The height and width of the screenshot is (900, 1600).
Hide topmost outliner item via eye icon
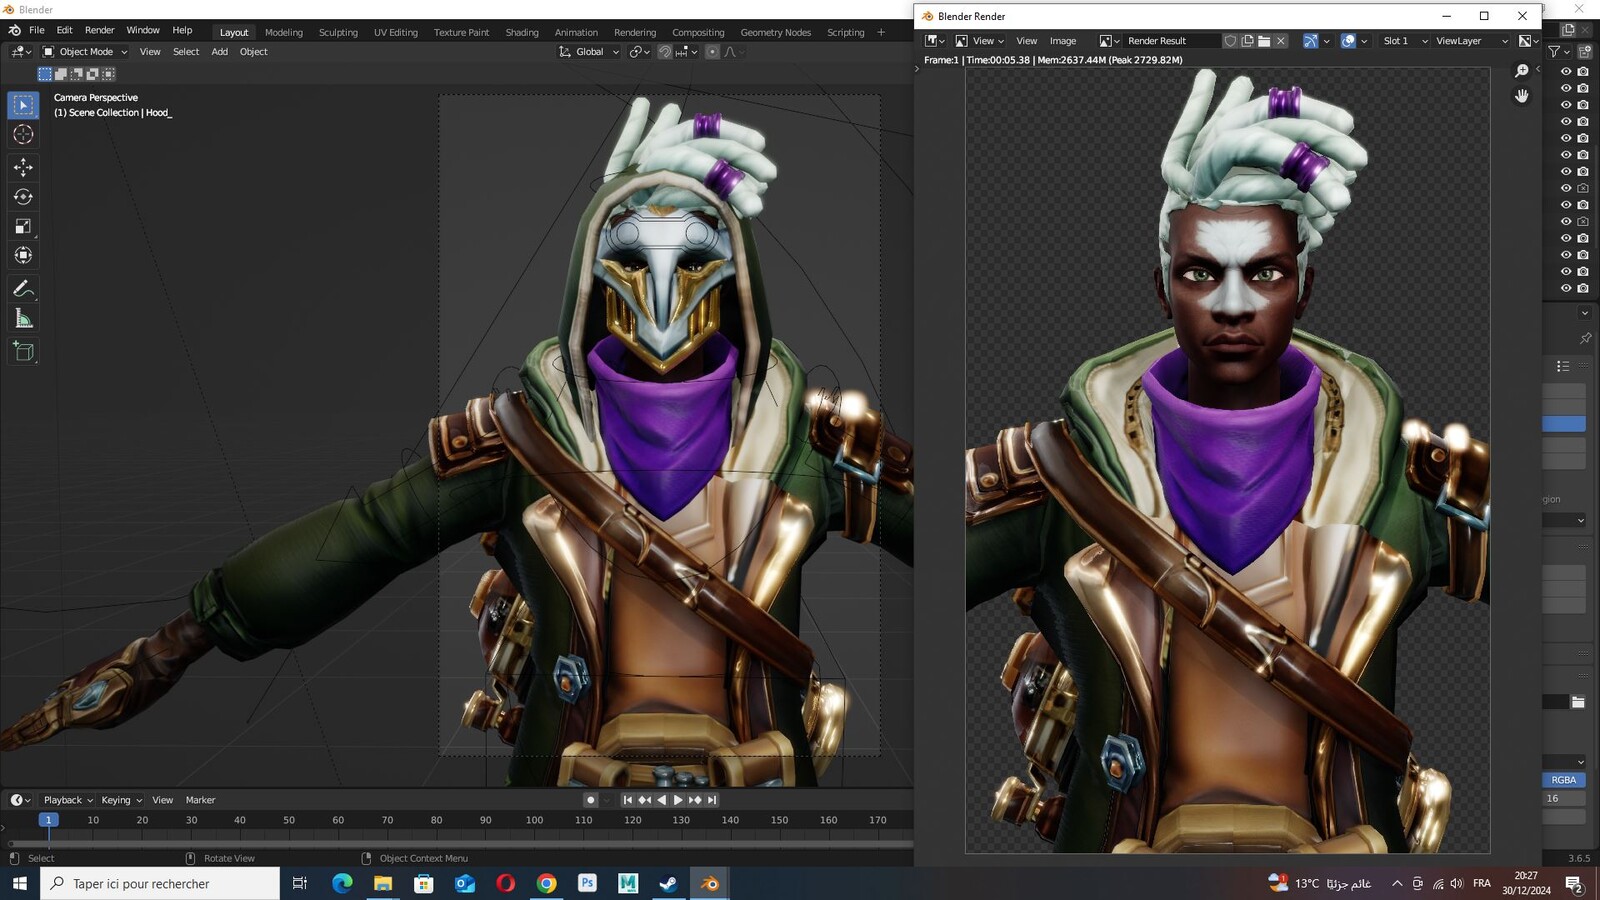point(1566,71)
